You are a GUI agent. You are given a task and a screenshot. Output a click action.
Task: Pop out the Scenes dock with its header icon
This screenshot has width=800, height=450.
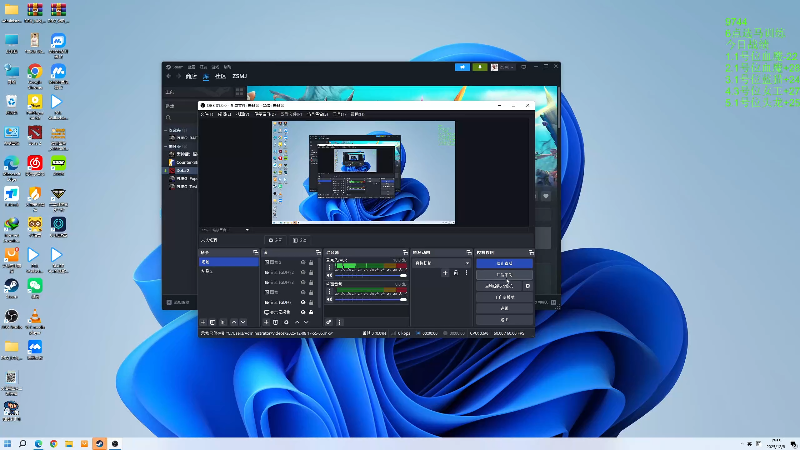point(256,253)
